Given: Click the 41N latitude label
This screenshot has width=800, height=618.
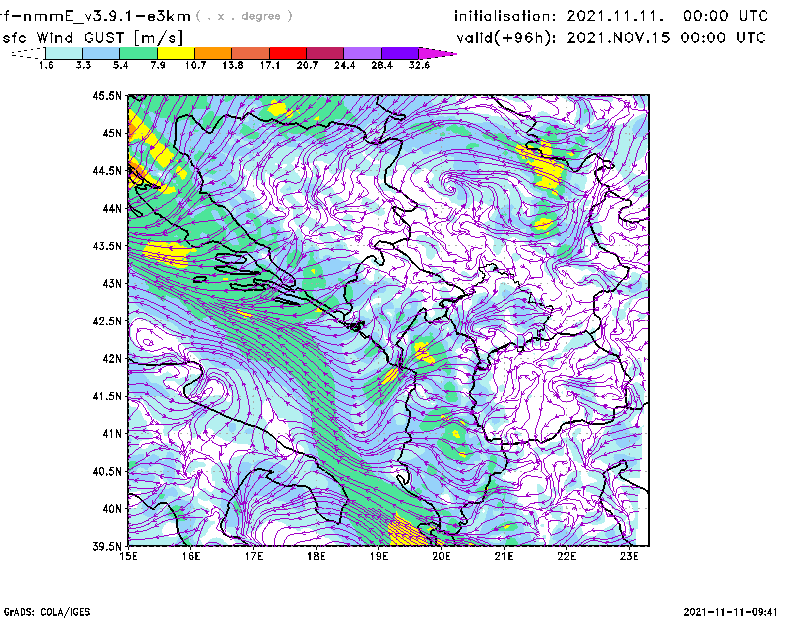Looking at the screenshot, I should click(x=112, y=434).
